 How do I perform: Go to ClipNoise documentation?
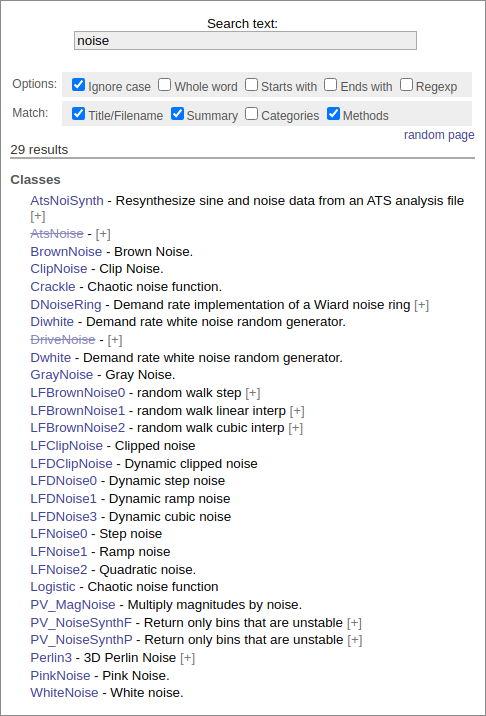coord(59,269)
